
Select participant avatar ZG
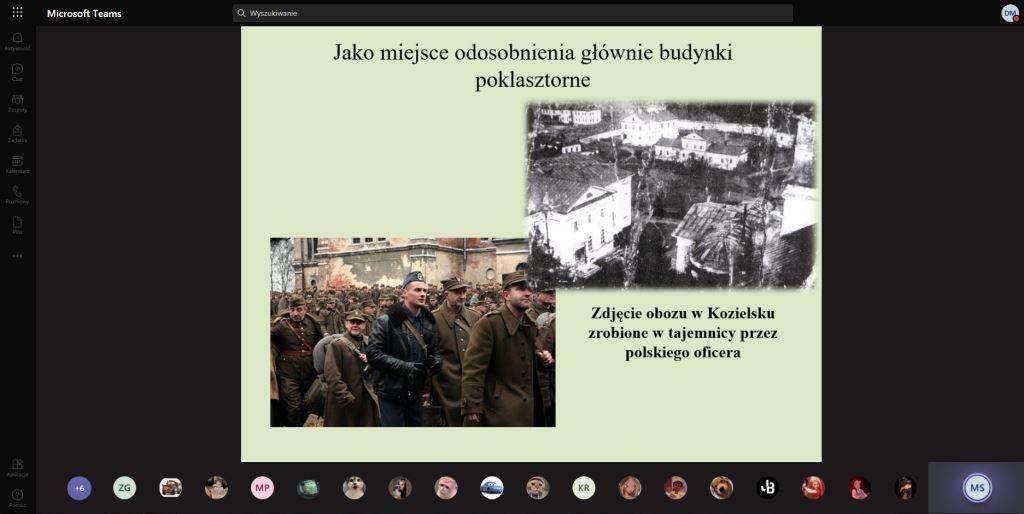click(124, 488)
